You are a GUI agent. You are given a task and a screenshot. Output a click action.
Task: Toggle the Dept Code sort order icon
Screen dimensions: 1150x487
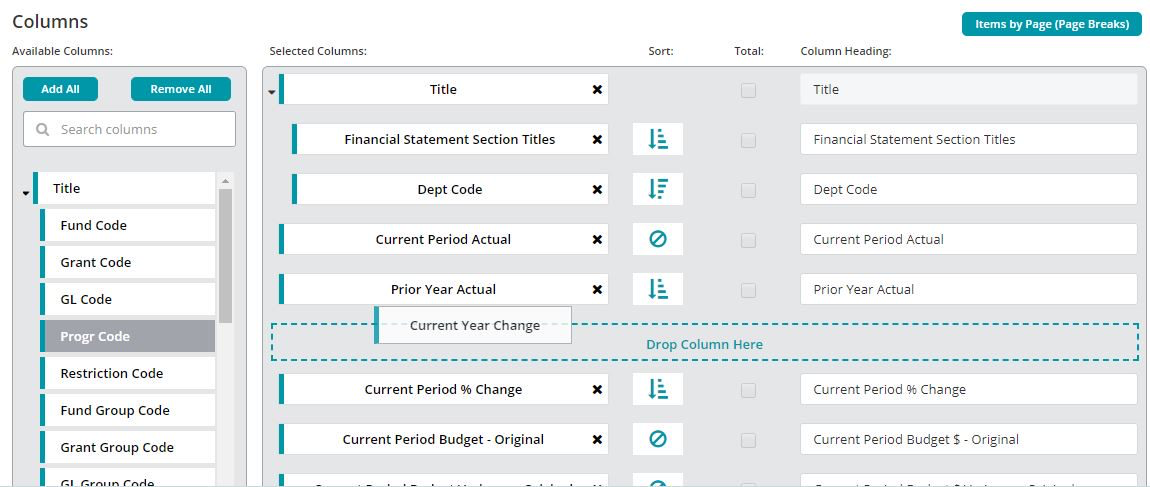coord(658,189)
